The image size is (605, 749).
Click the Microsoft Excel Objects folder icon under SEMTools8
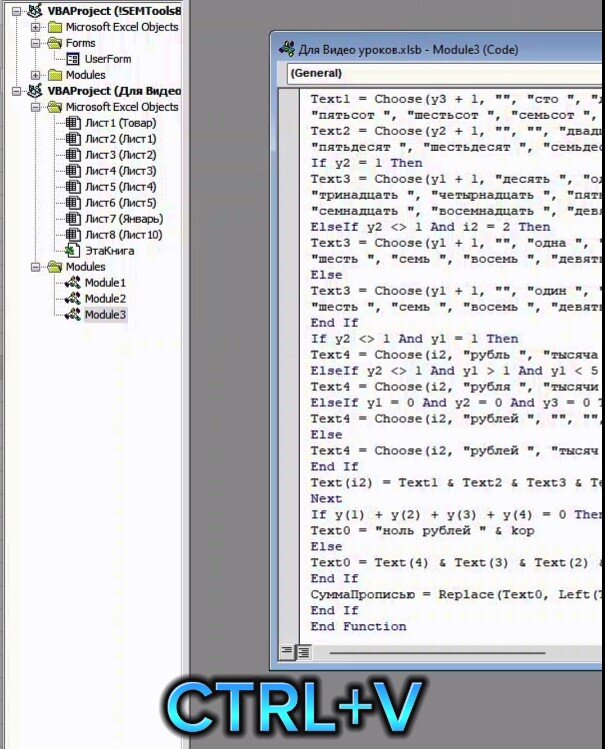tap(55, 27)
